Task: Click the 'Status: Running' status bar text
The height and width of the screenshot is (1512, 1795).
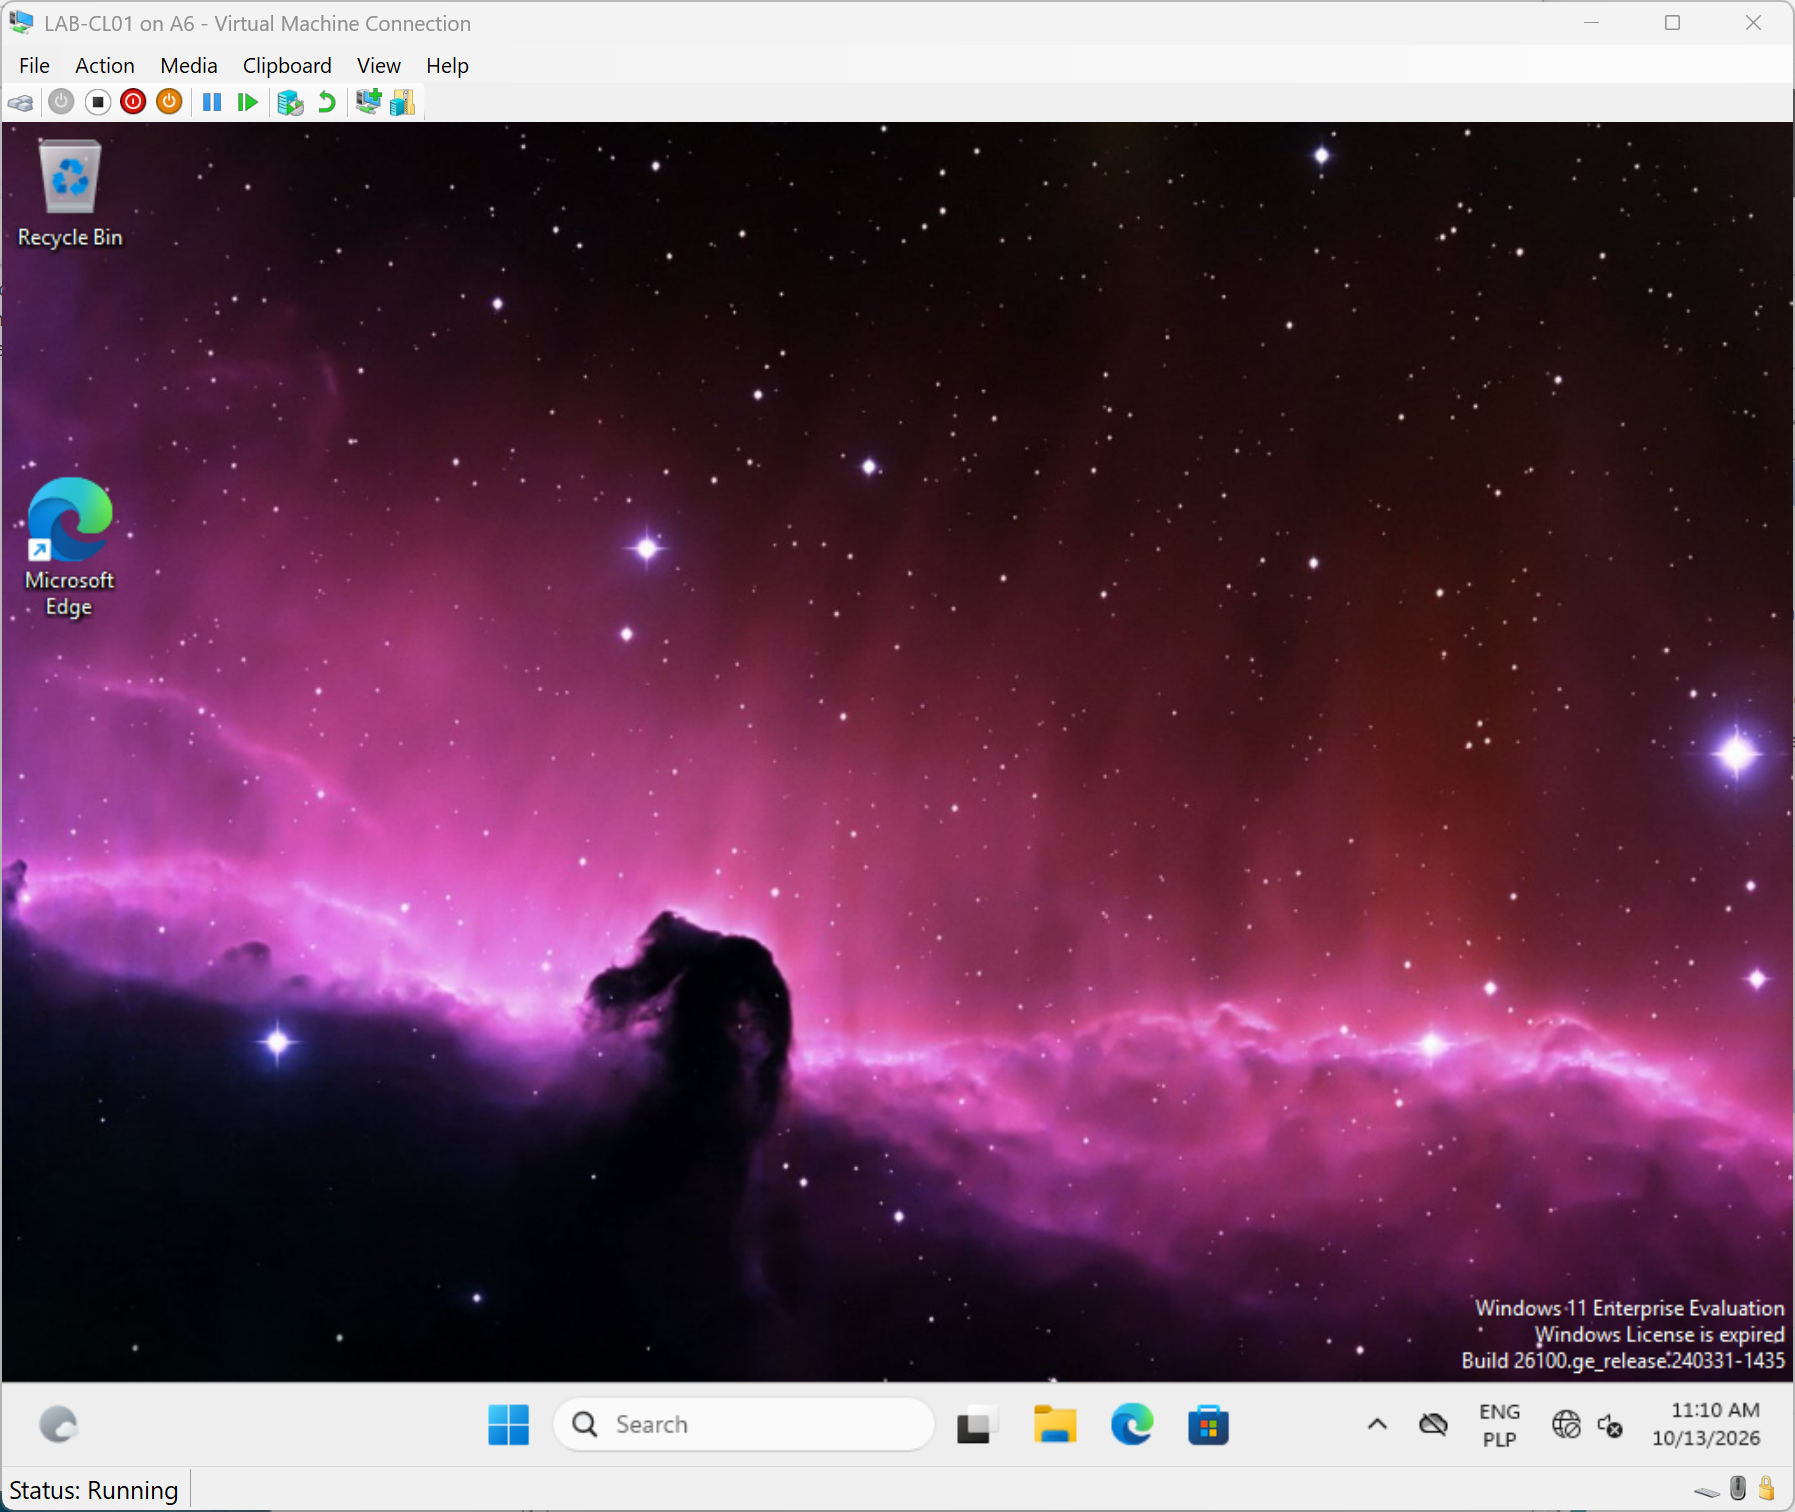Action: pos(94,1491)
